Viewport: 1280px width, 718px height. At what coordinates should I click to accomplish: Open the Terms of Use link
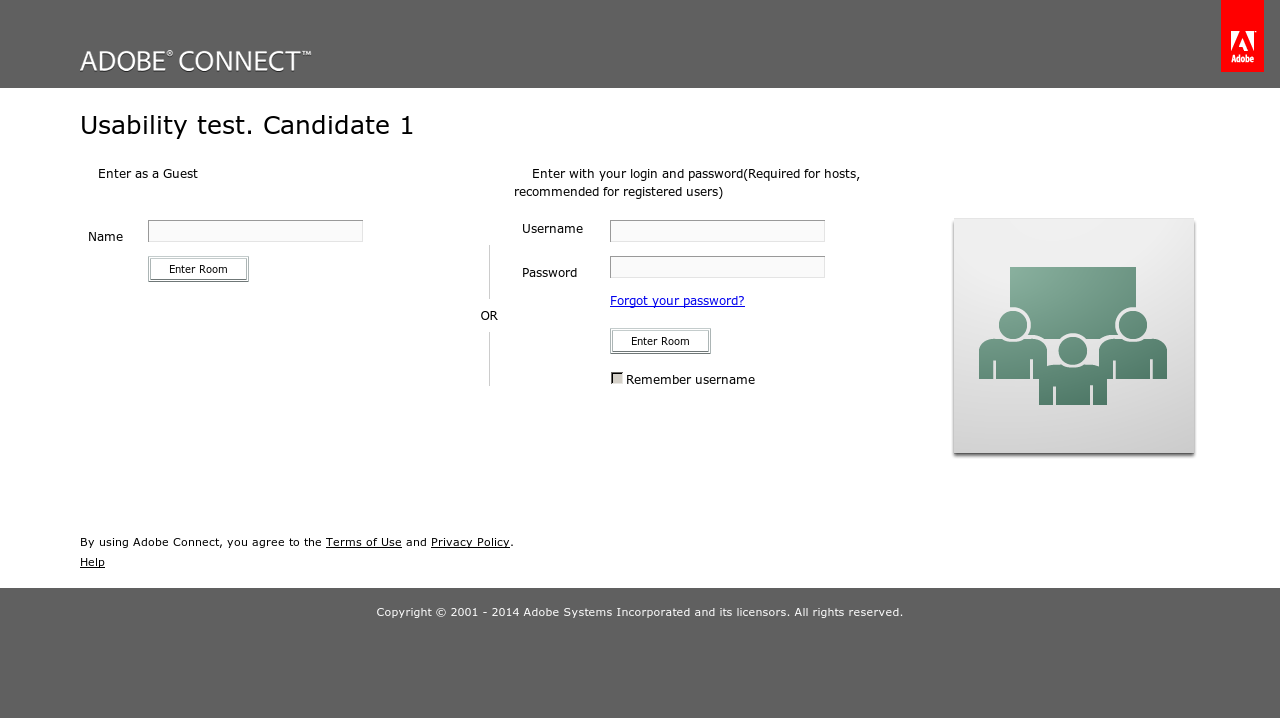(364, 542)
